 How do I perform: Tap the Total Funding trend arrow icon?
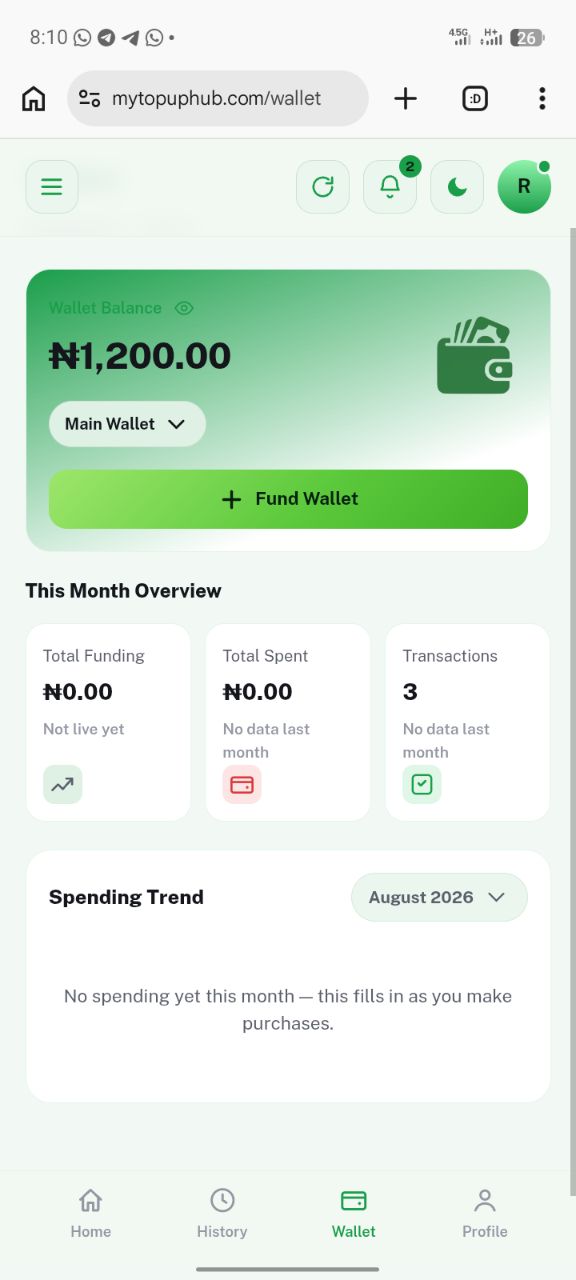pos(63,785)
